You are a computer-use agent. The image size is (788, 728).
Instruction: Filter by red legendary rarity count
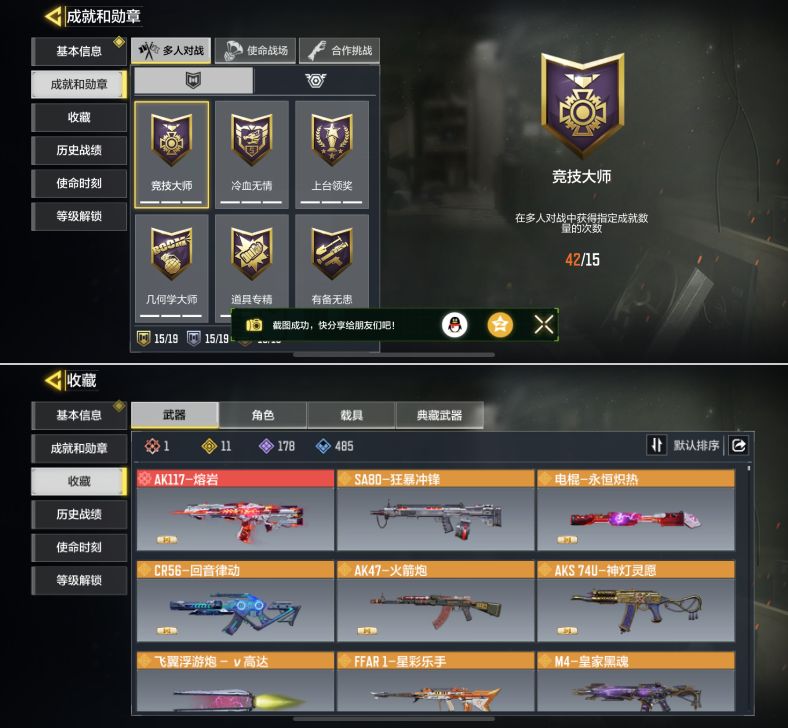(157, 446)
